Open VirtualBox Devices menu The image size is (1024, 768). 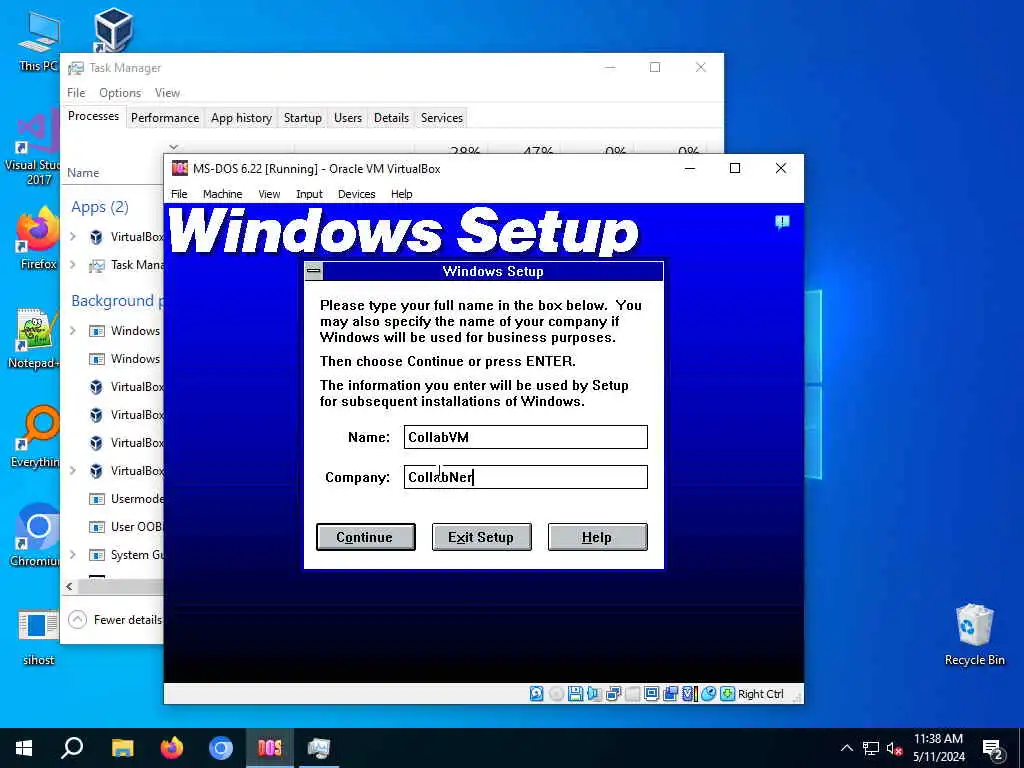tap(357, 194)
